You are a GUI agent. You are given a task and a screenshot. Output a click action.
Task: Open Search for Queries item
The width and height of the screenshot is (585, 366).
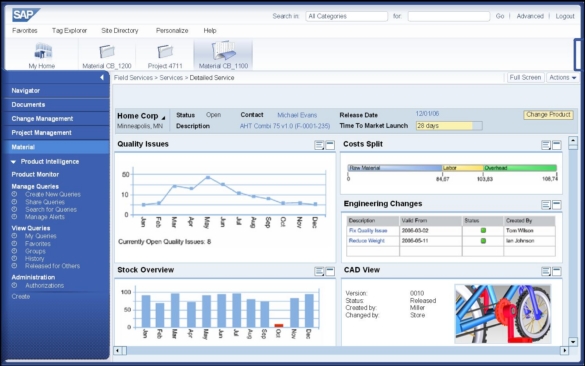[x=51, y=209]
